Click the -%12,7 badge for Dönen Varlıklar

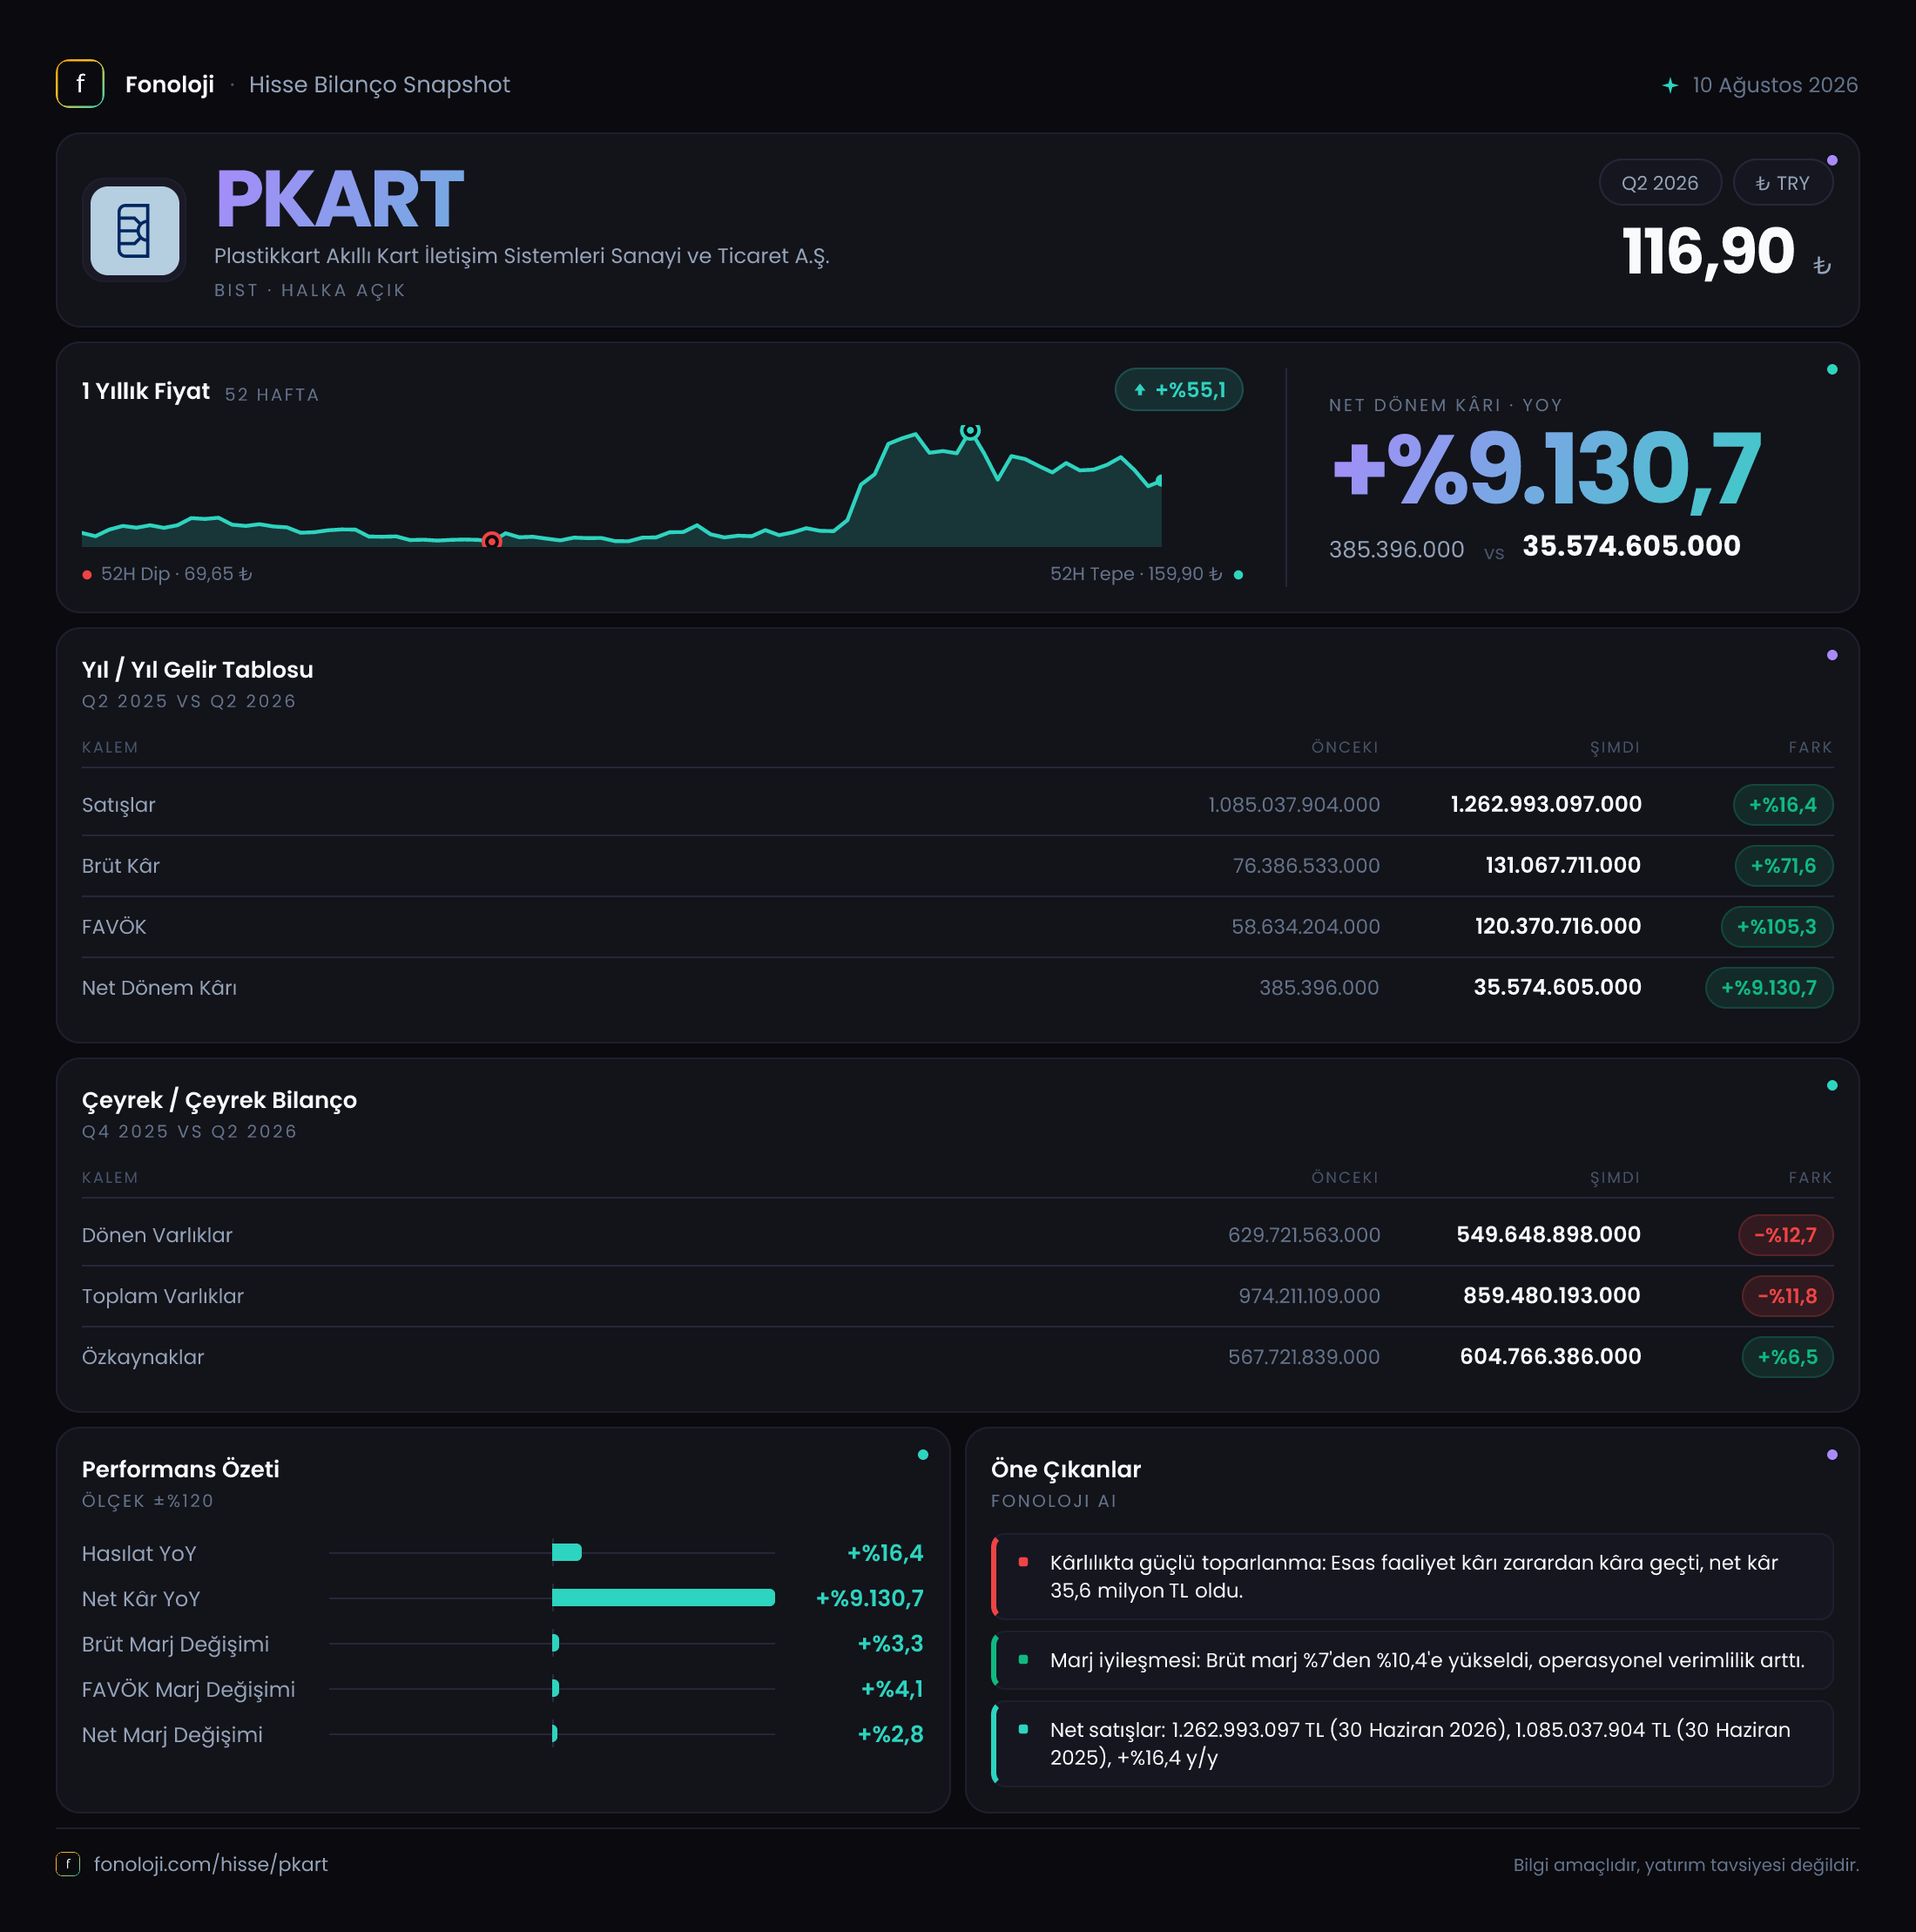[1785, 1235]
